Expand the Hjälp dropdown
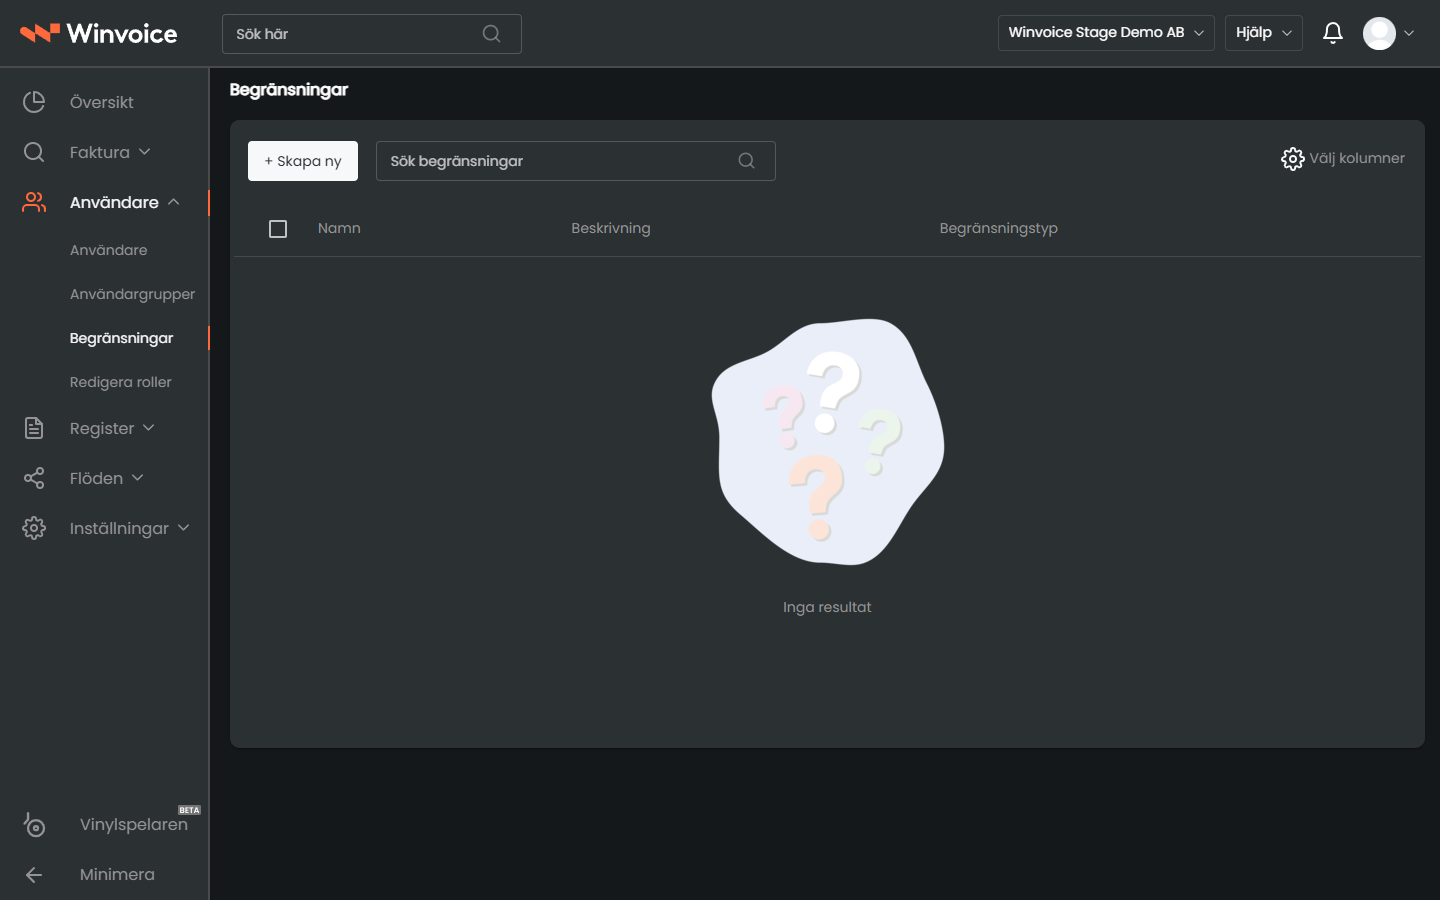 [1264, 33]
